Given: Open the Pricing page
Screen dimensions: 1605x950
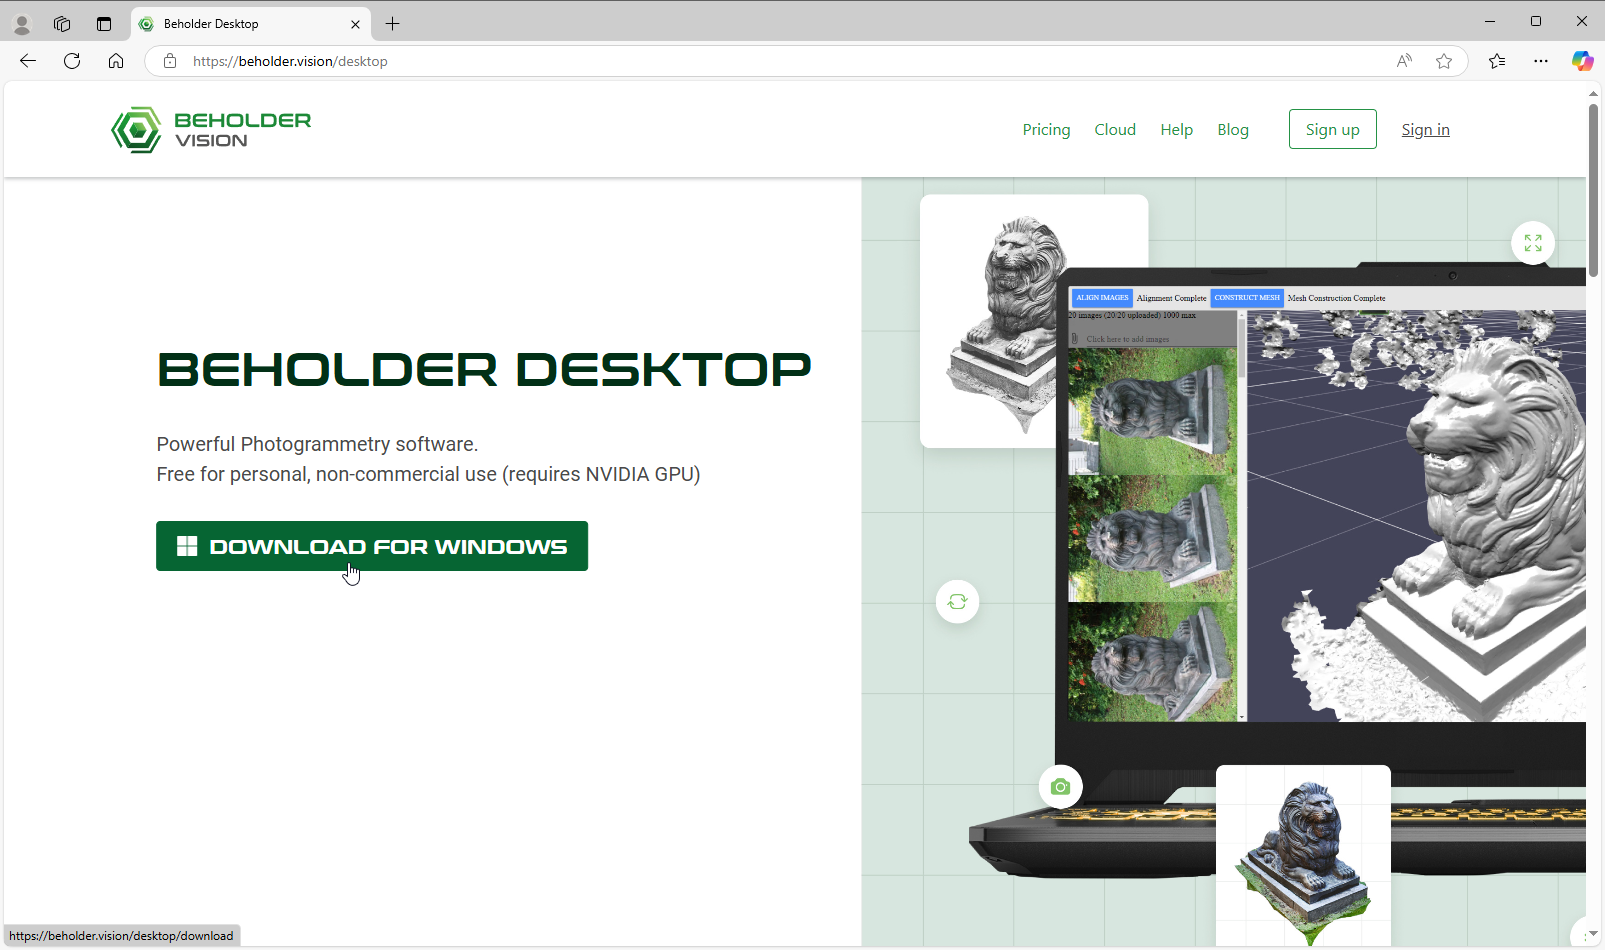Looking at the screenshot, I should coord(1046,130).
